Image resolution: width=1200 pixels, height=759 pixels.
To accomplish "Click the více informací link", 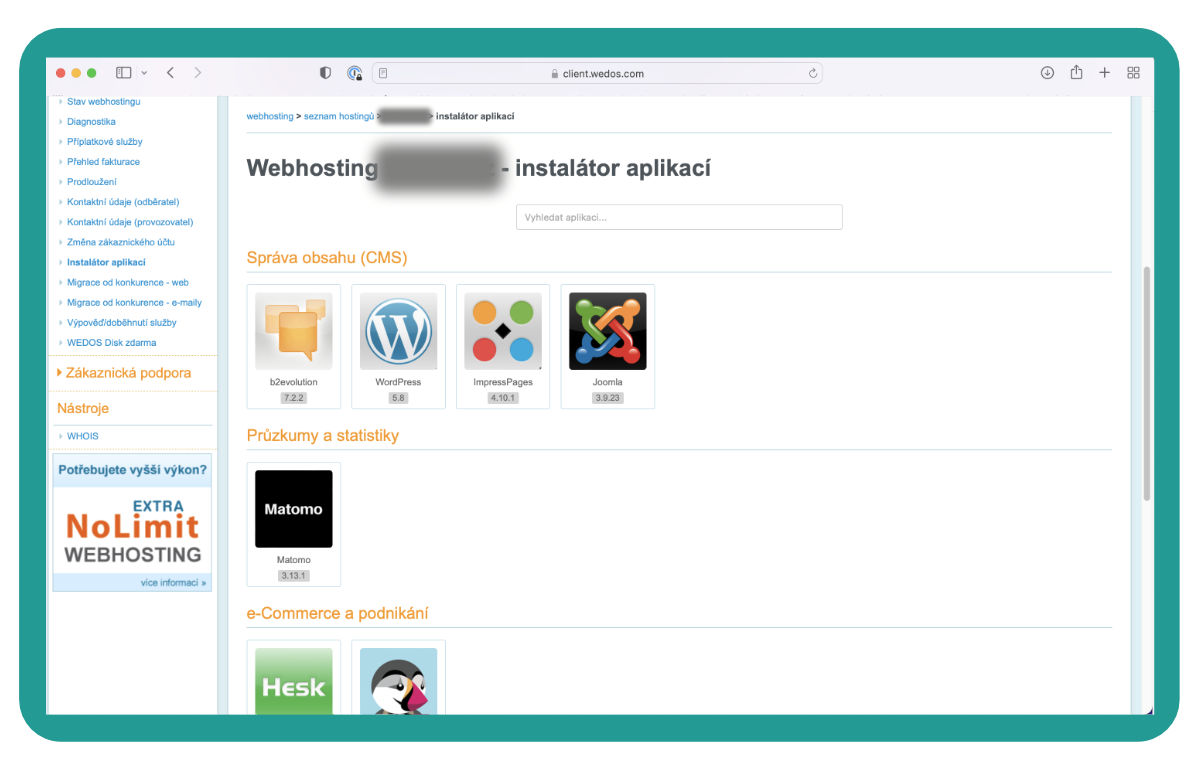I will tap(173, 582).
